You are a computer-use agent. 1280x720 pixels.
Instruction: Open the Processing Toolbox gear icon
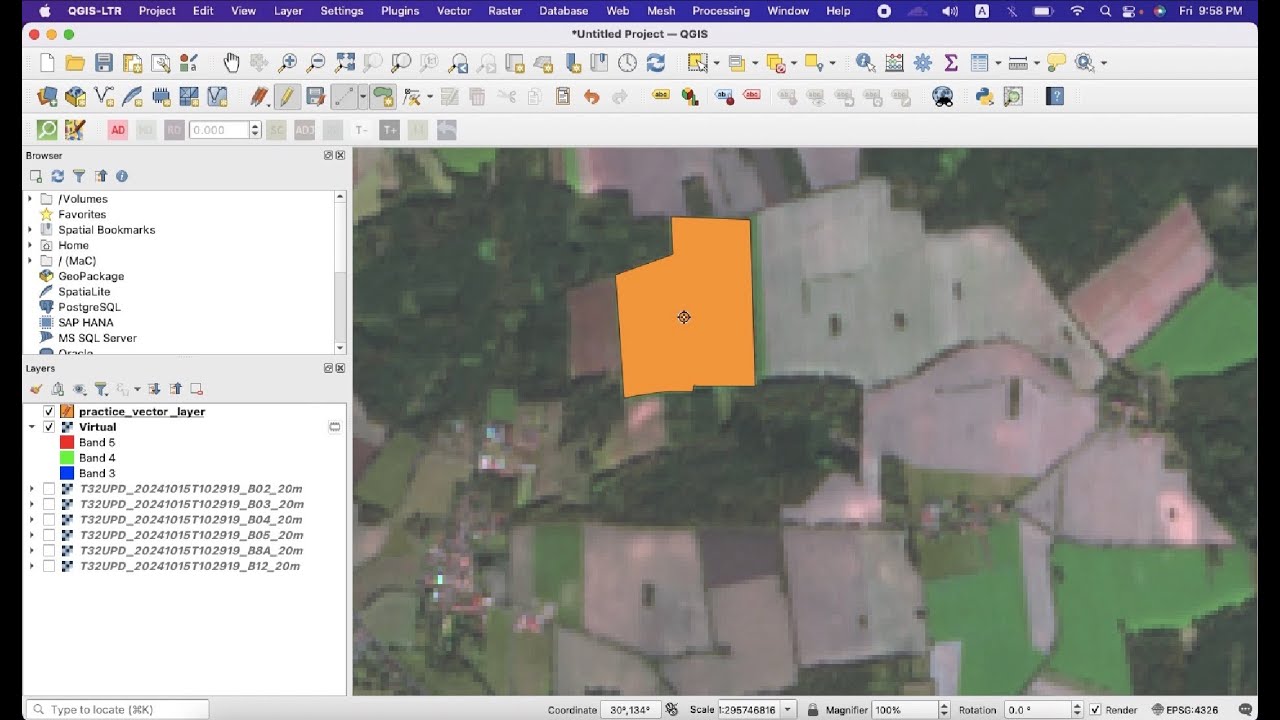pyautogui.click(x=923, y=63)
